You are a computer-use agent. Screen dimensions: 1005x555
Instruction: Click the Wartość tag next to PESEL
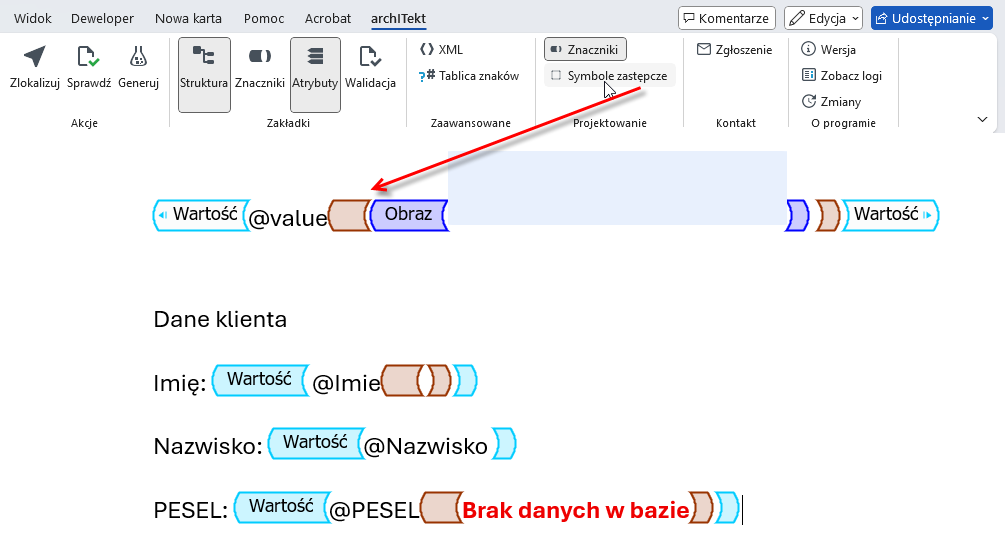[282, 507]
